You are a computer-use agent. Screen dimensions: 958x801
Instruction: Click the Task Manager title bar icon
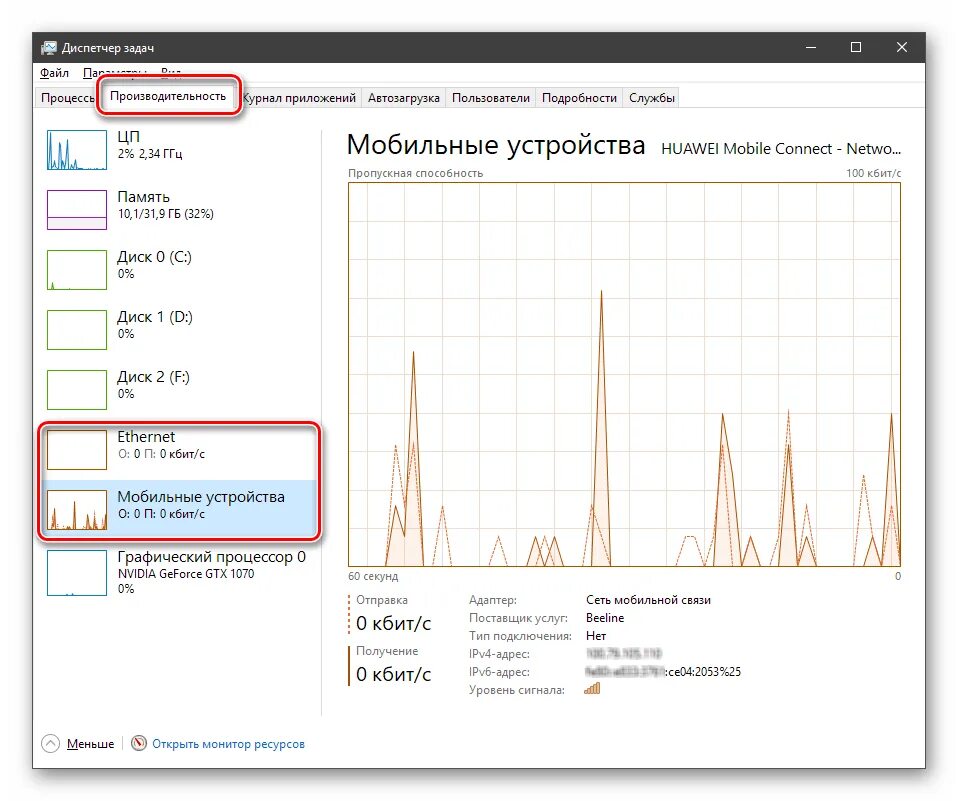coord(49,48)
